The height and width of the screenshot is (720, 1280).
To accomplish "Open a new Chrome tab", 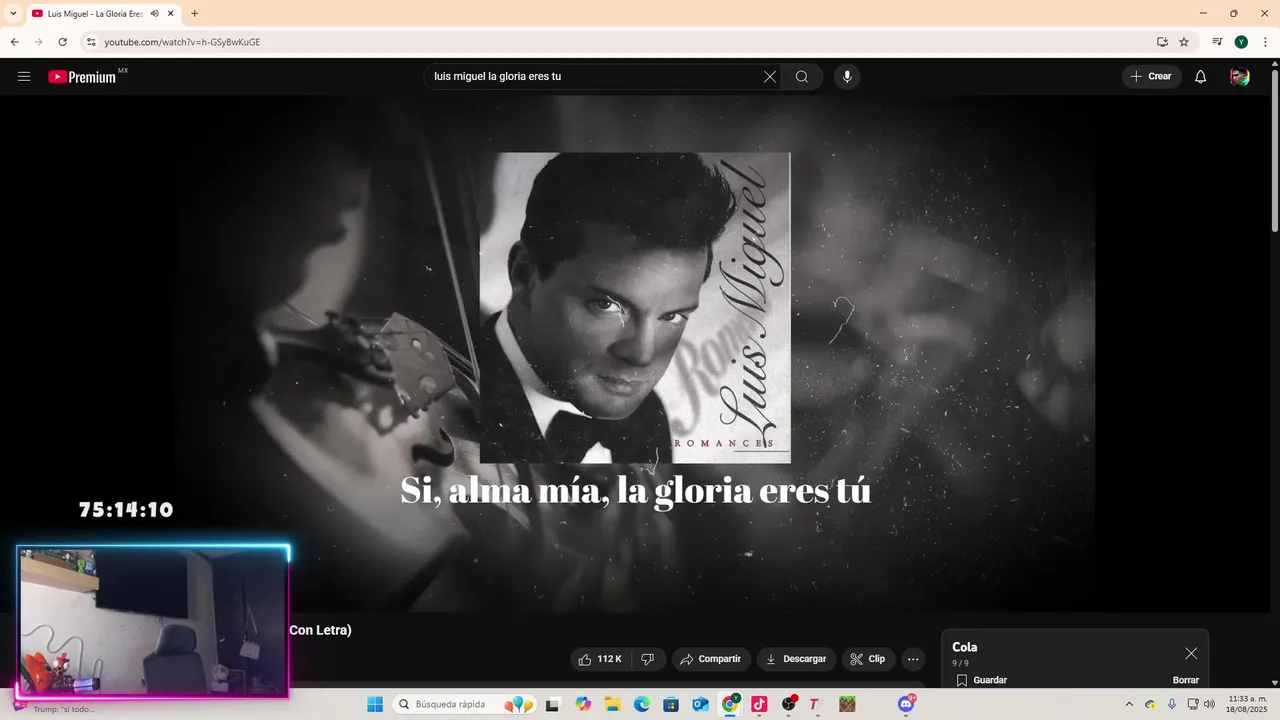I will coord(194,14).
